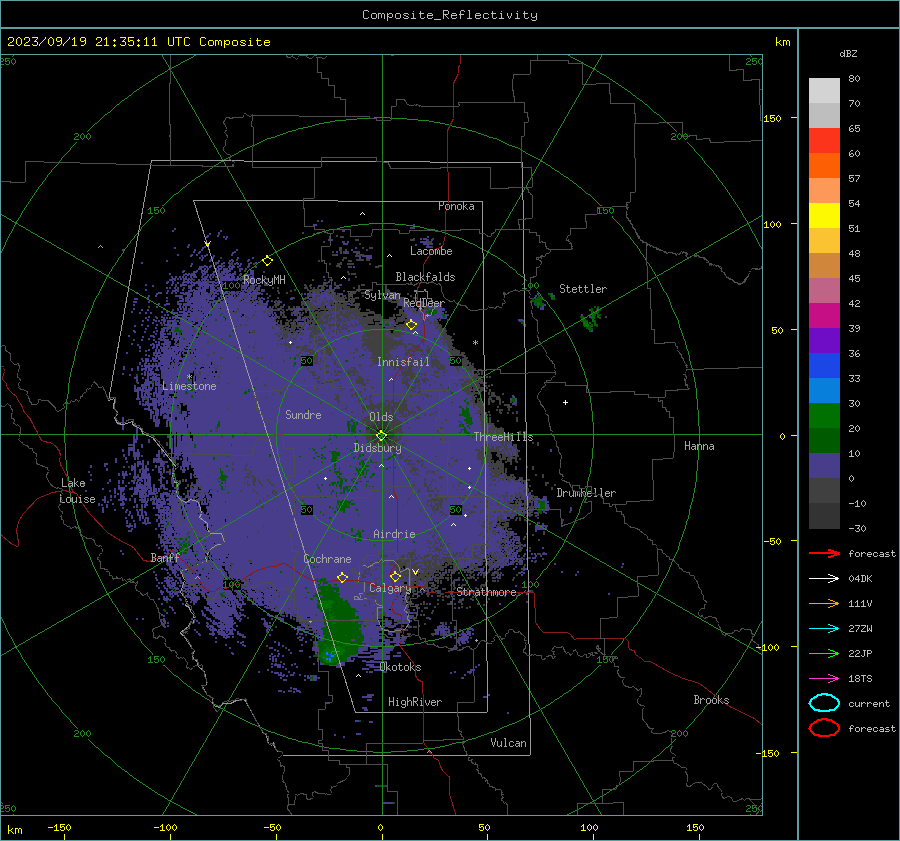The height and width of the screenshot is (841, 900).
Task: Click the Vulcan city label
Action: tap(508, 743)
